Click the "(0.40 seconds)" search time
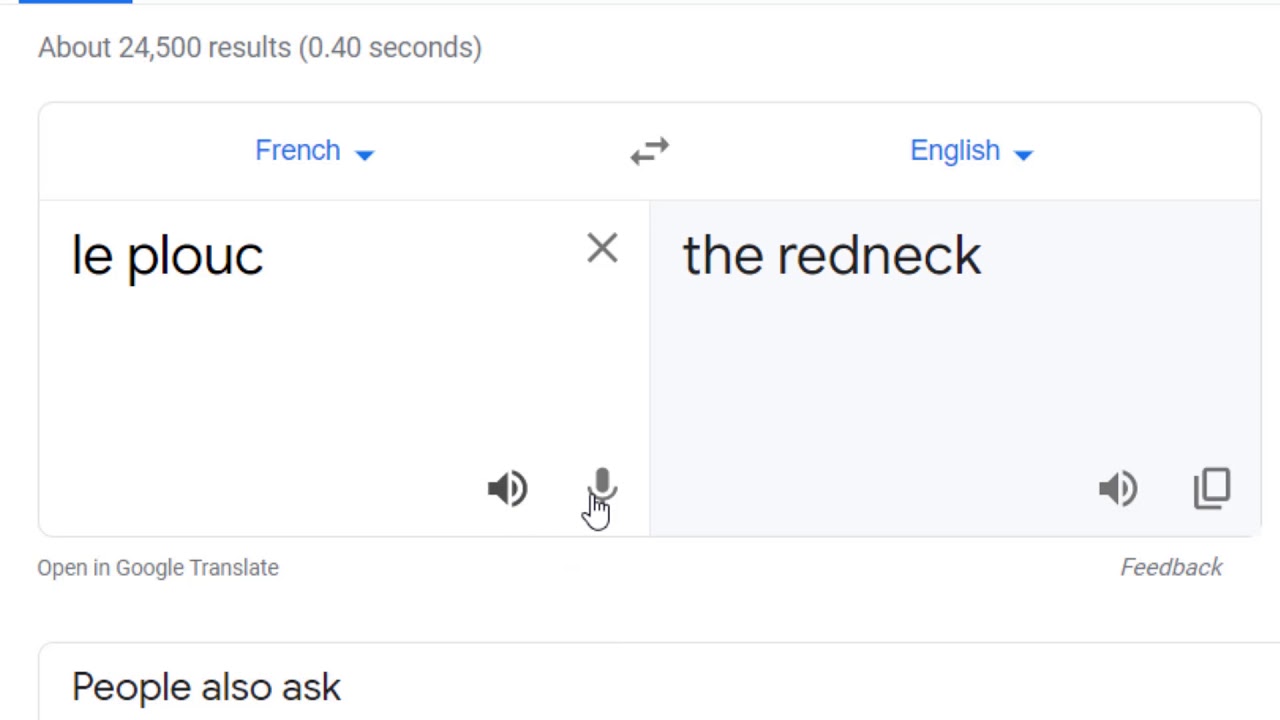Image resolution: width=1280 pixels, height=720 pixels. click(x=390, y=48)
